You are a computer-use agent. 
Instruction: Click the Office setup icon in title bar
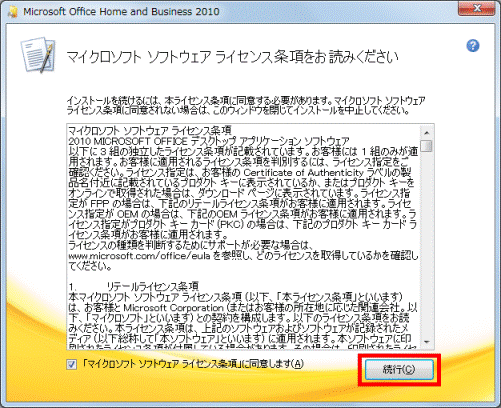click(13, 12)
